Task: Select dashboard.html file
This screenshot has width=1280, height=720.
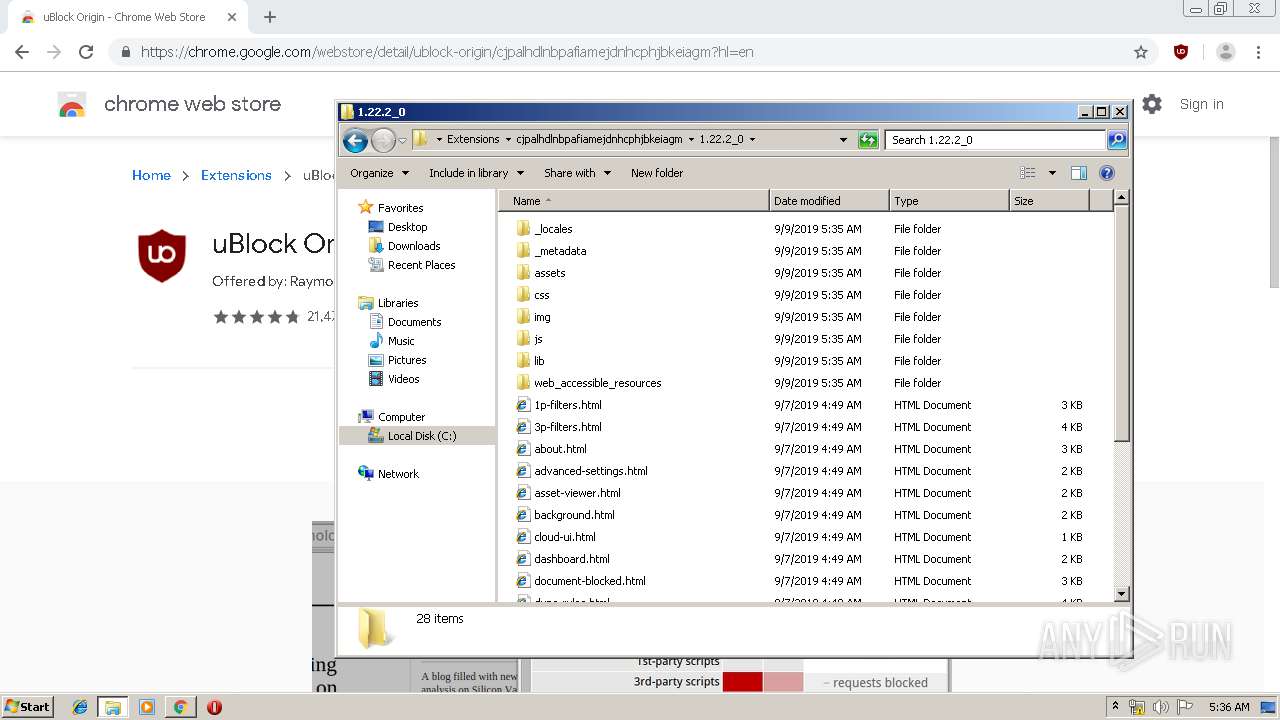Action: [x=571, y=559]
